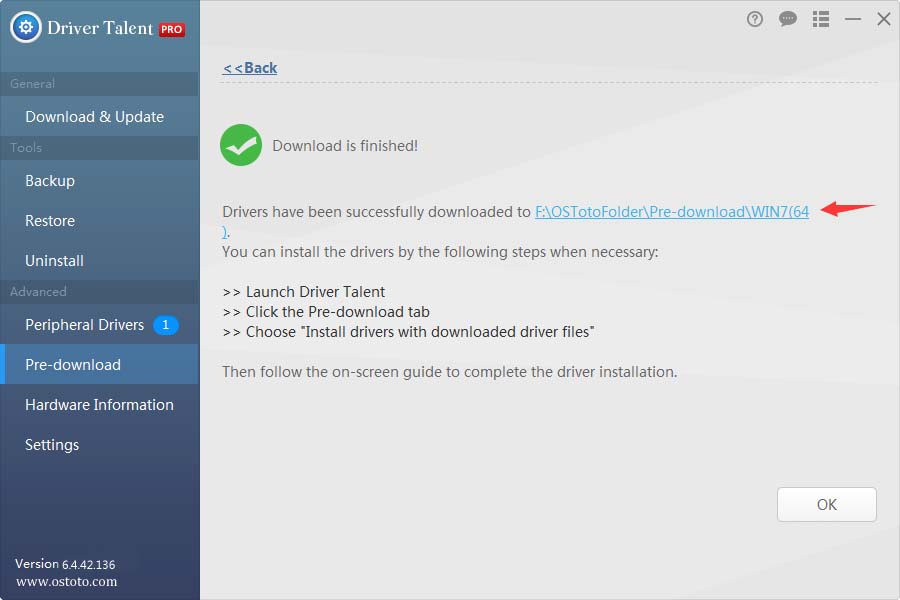Click 'Then follow the on-screen guide' text
900x600 pixels.
[x=449, y=372]
